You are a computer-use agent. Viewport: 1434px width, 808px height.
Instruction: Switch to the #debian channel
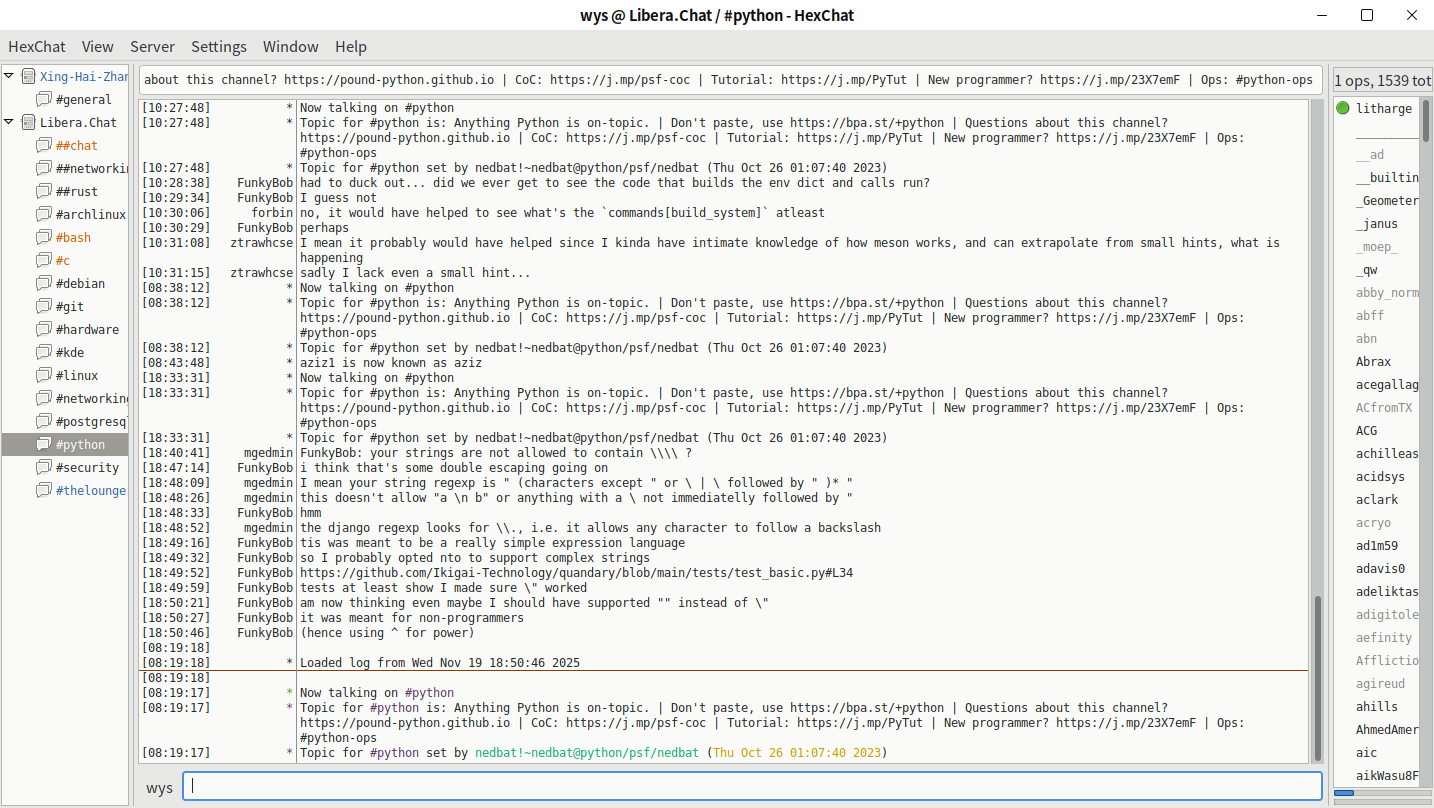click(80, 284)
